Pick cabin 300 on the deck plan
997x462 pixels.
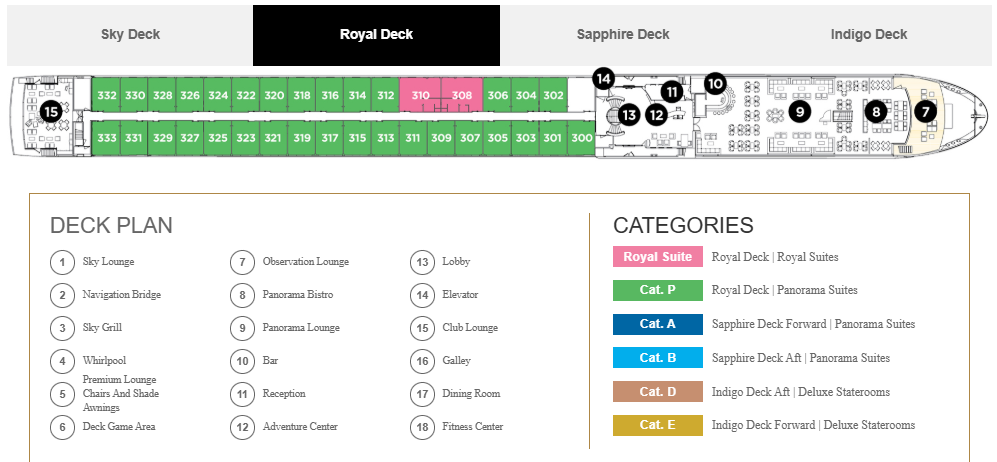pyautogui.click(x=581, y=138)
